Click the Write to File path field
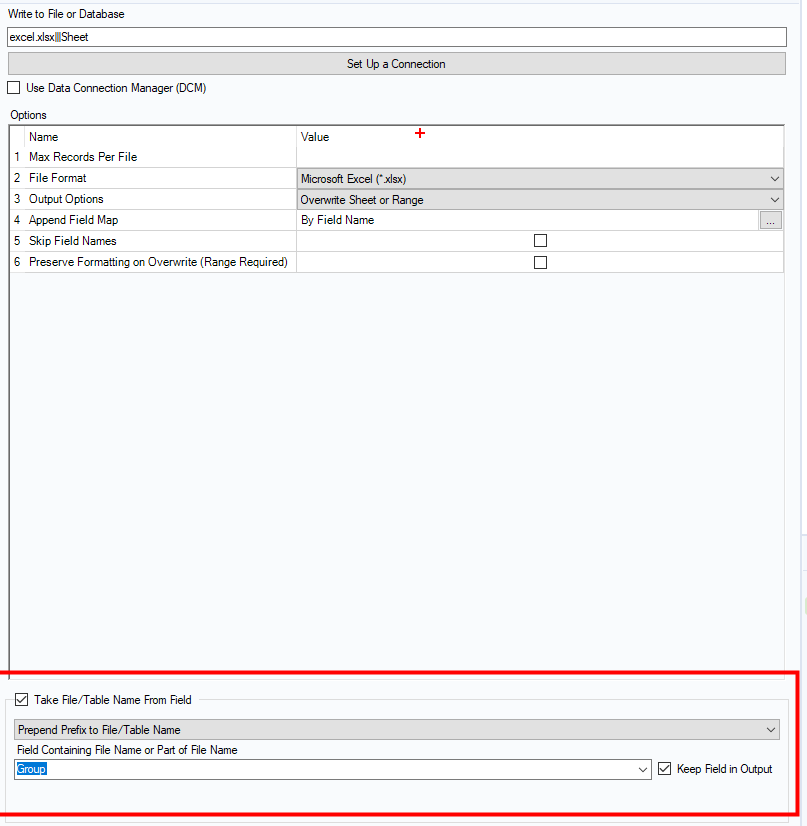Screen dimensions: 807x826 click(396, 37)
